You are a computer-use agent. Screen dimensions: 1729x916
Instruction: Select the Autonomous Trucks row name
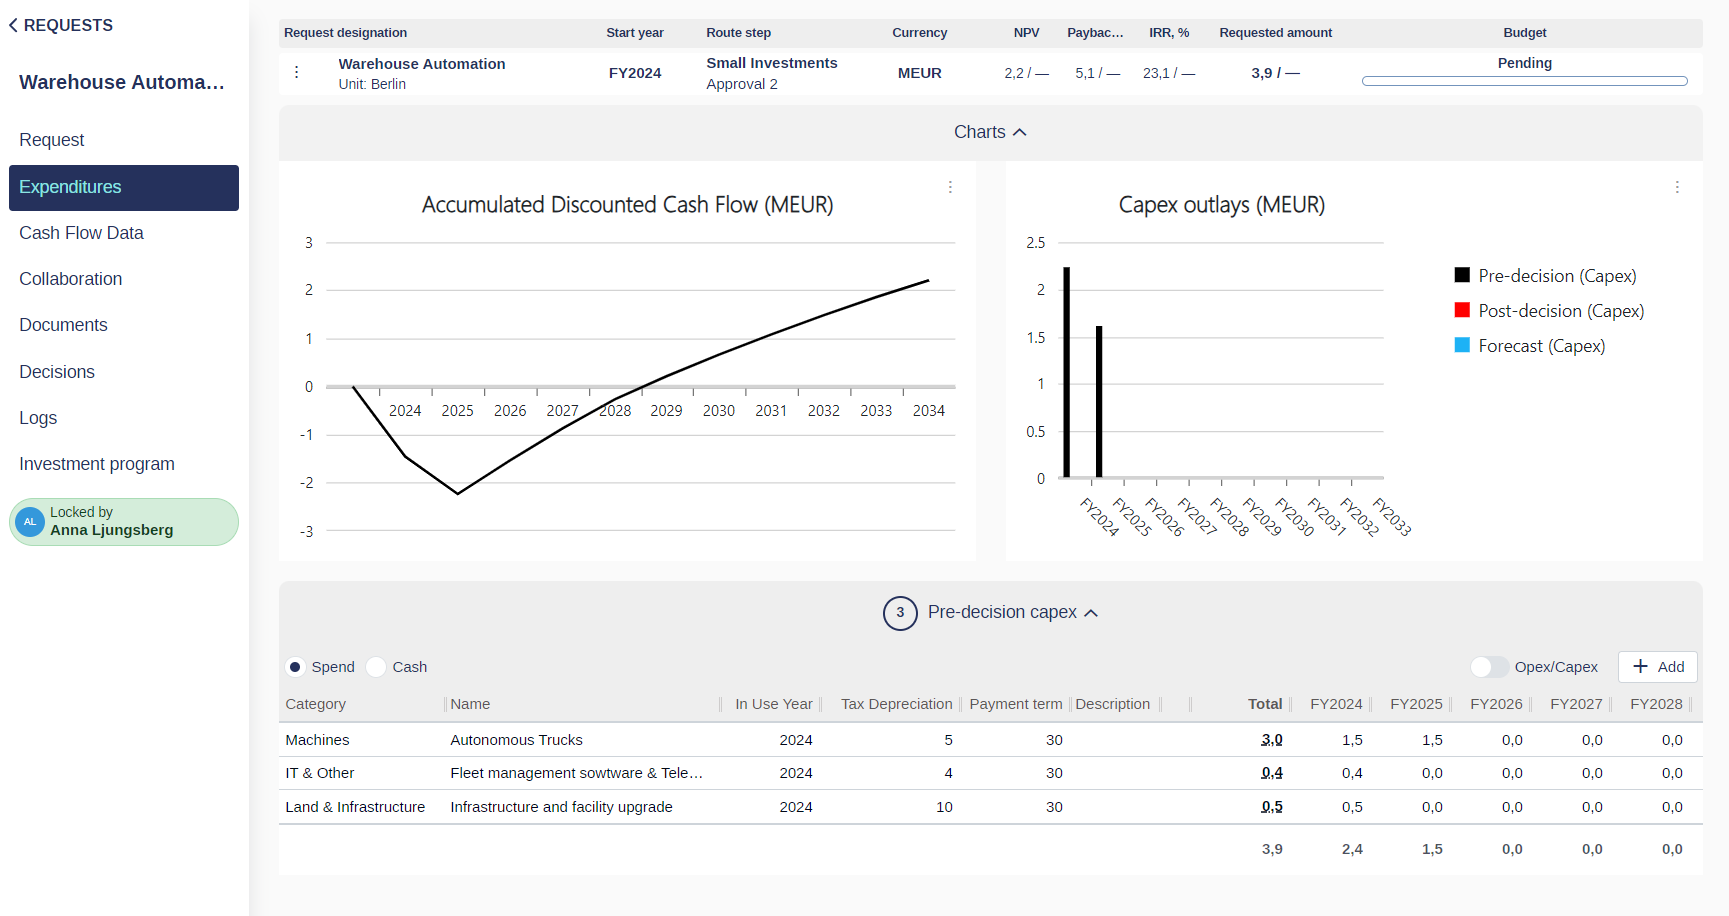(516, 740)
